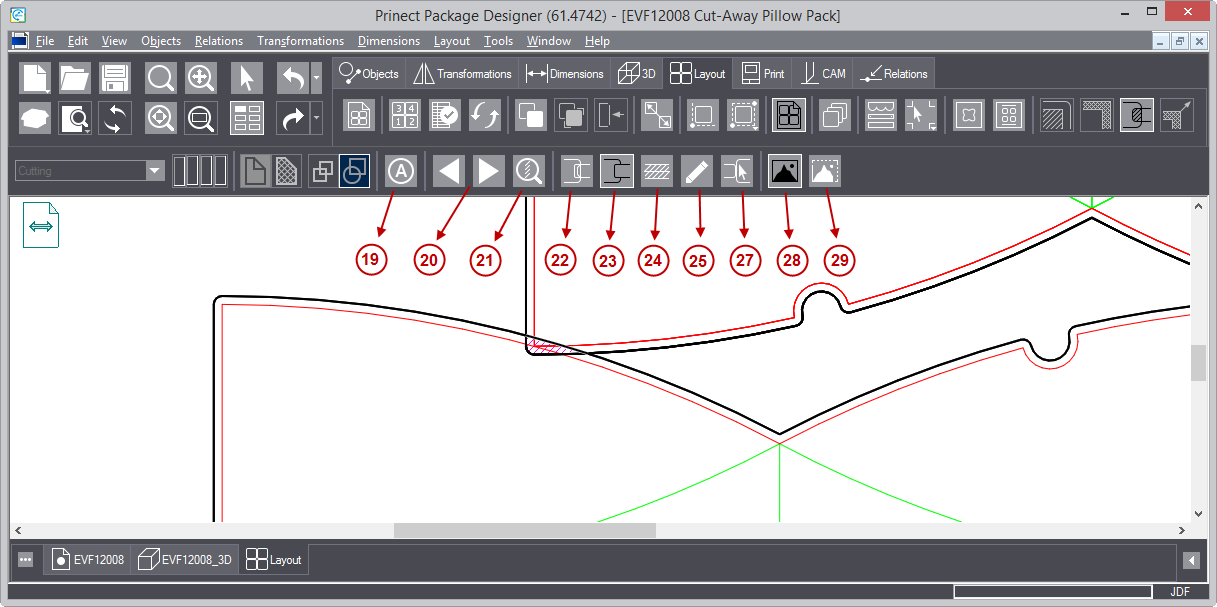Click the new document icon
This screenshot has height=607, width=1217.
pos(36,78)
